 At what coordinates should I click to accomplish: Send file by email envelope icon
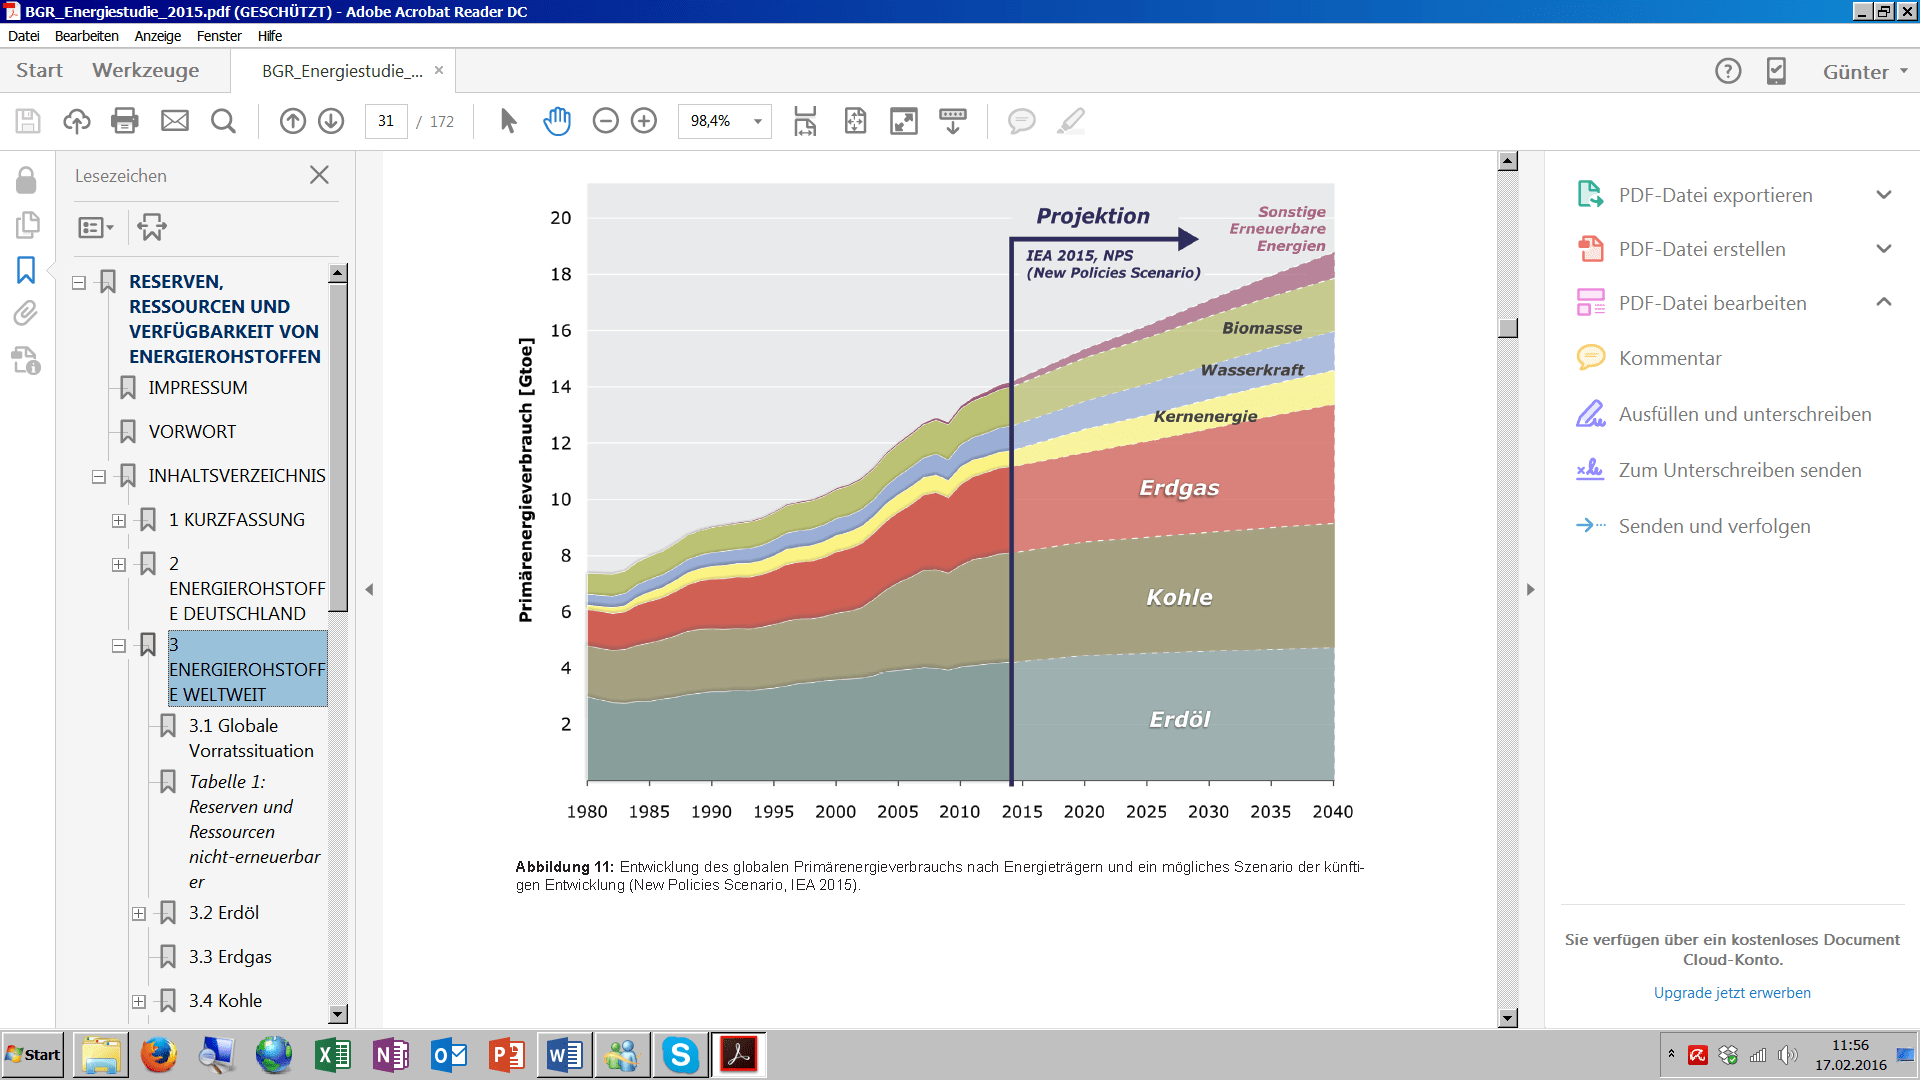175,121
